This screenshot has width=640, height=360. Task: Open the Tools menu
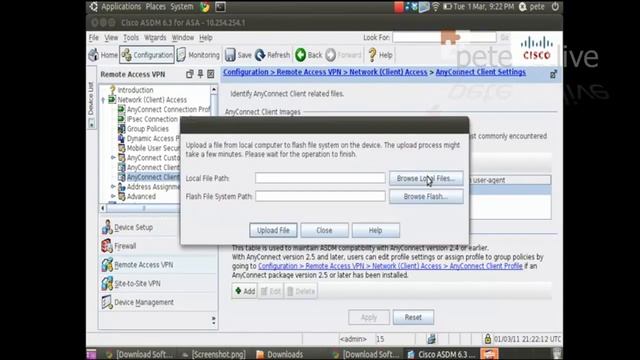coord(131,38)
